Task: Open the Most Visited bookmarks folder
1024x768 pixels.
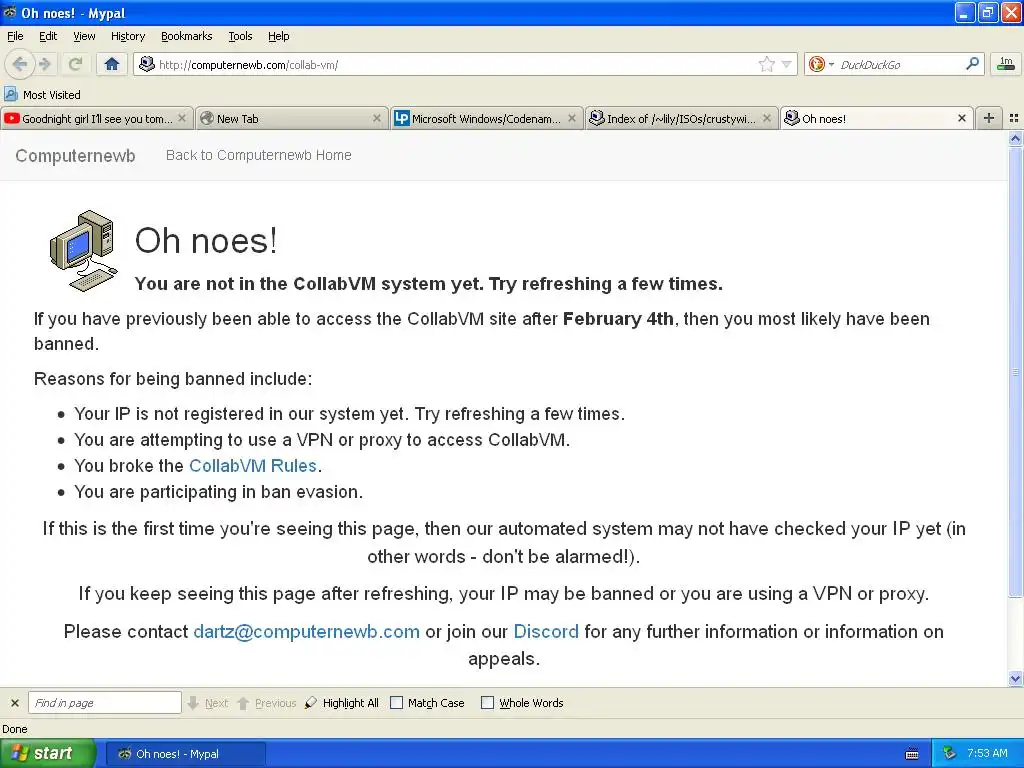Action: [x=42, y=95]
